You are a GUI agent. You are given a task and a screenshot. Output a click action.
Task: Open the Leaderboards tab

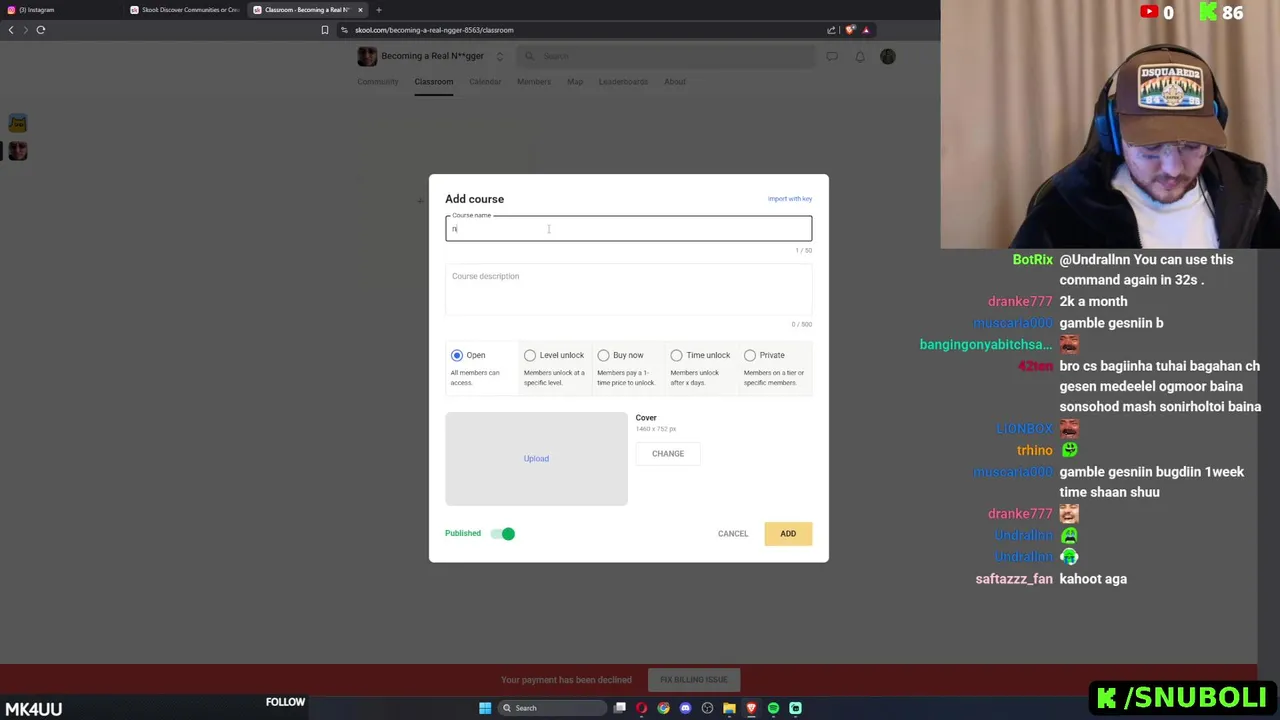623,82
